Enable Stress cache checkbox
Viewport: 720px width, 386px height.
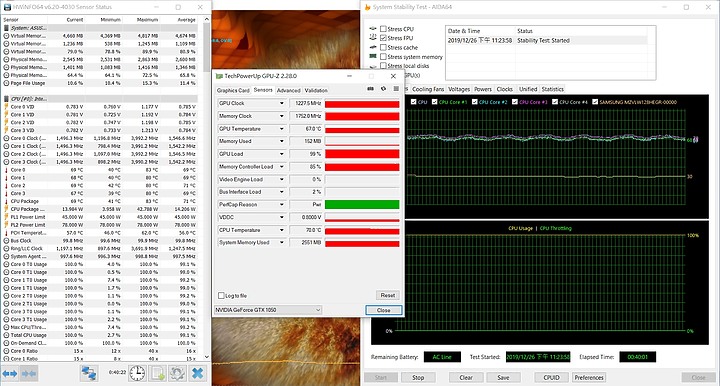[383, 47]
